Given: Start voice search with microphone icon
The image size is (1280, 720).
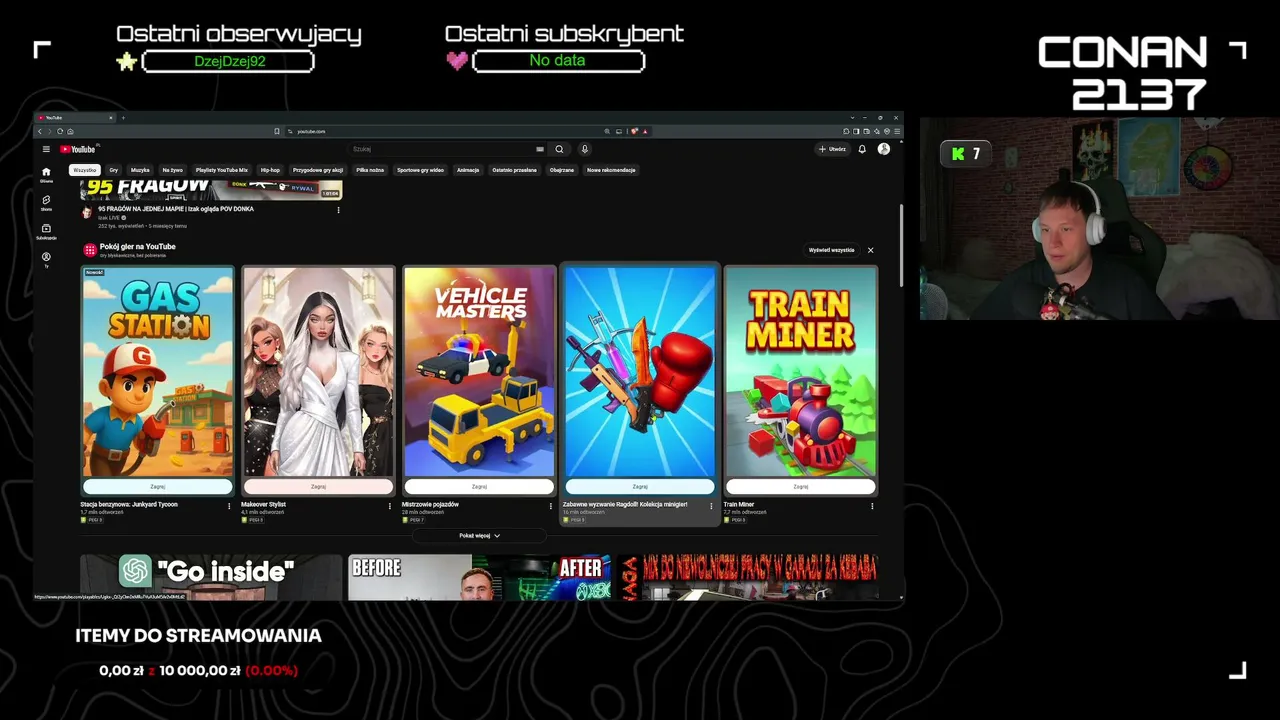Looking at the screenshot, I should click(585, 149).
